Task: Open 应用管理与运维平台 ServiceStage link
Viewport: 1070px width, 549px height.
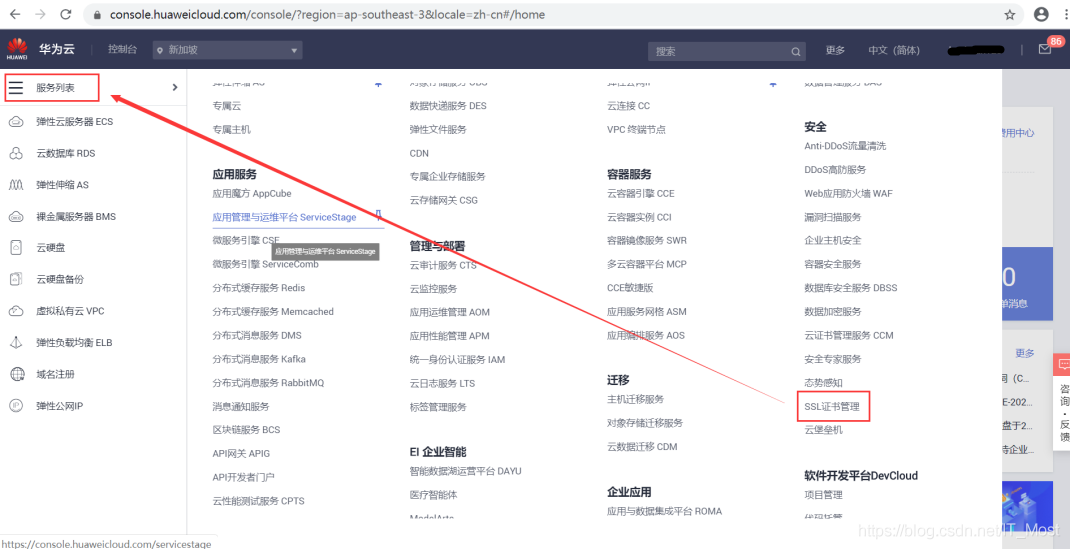Action: point(285,217)
